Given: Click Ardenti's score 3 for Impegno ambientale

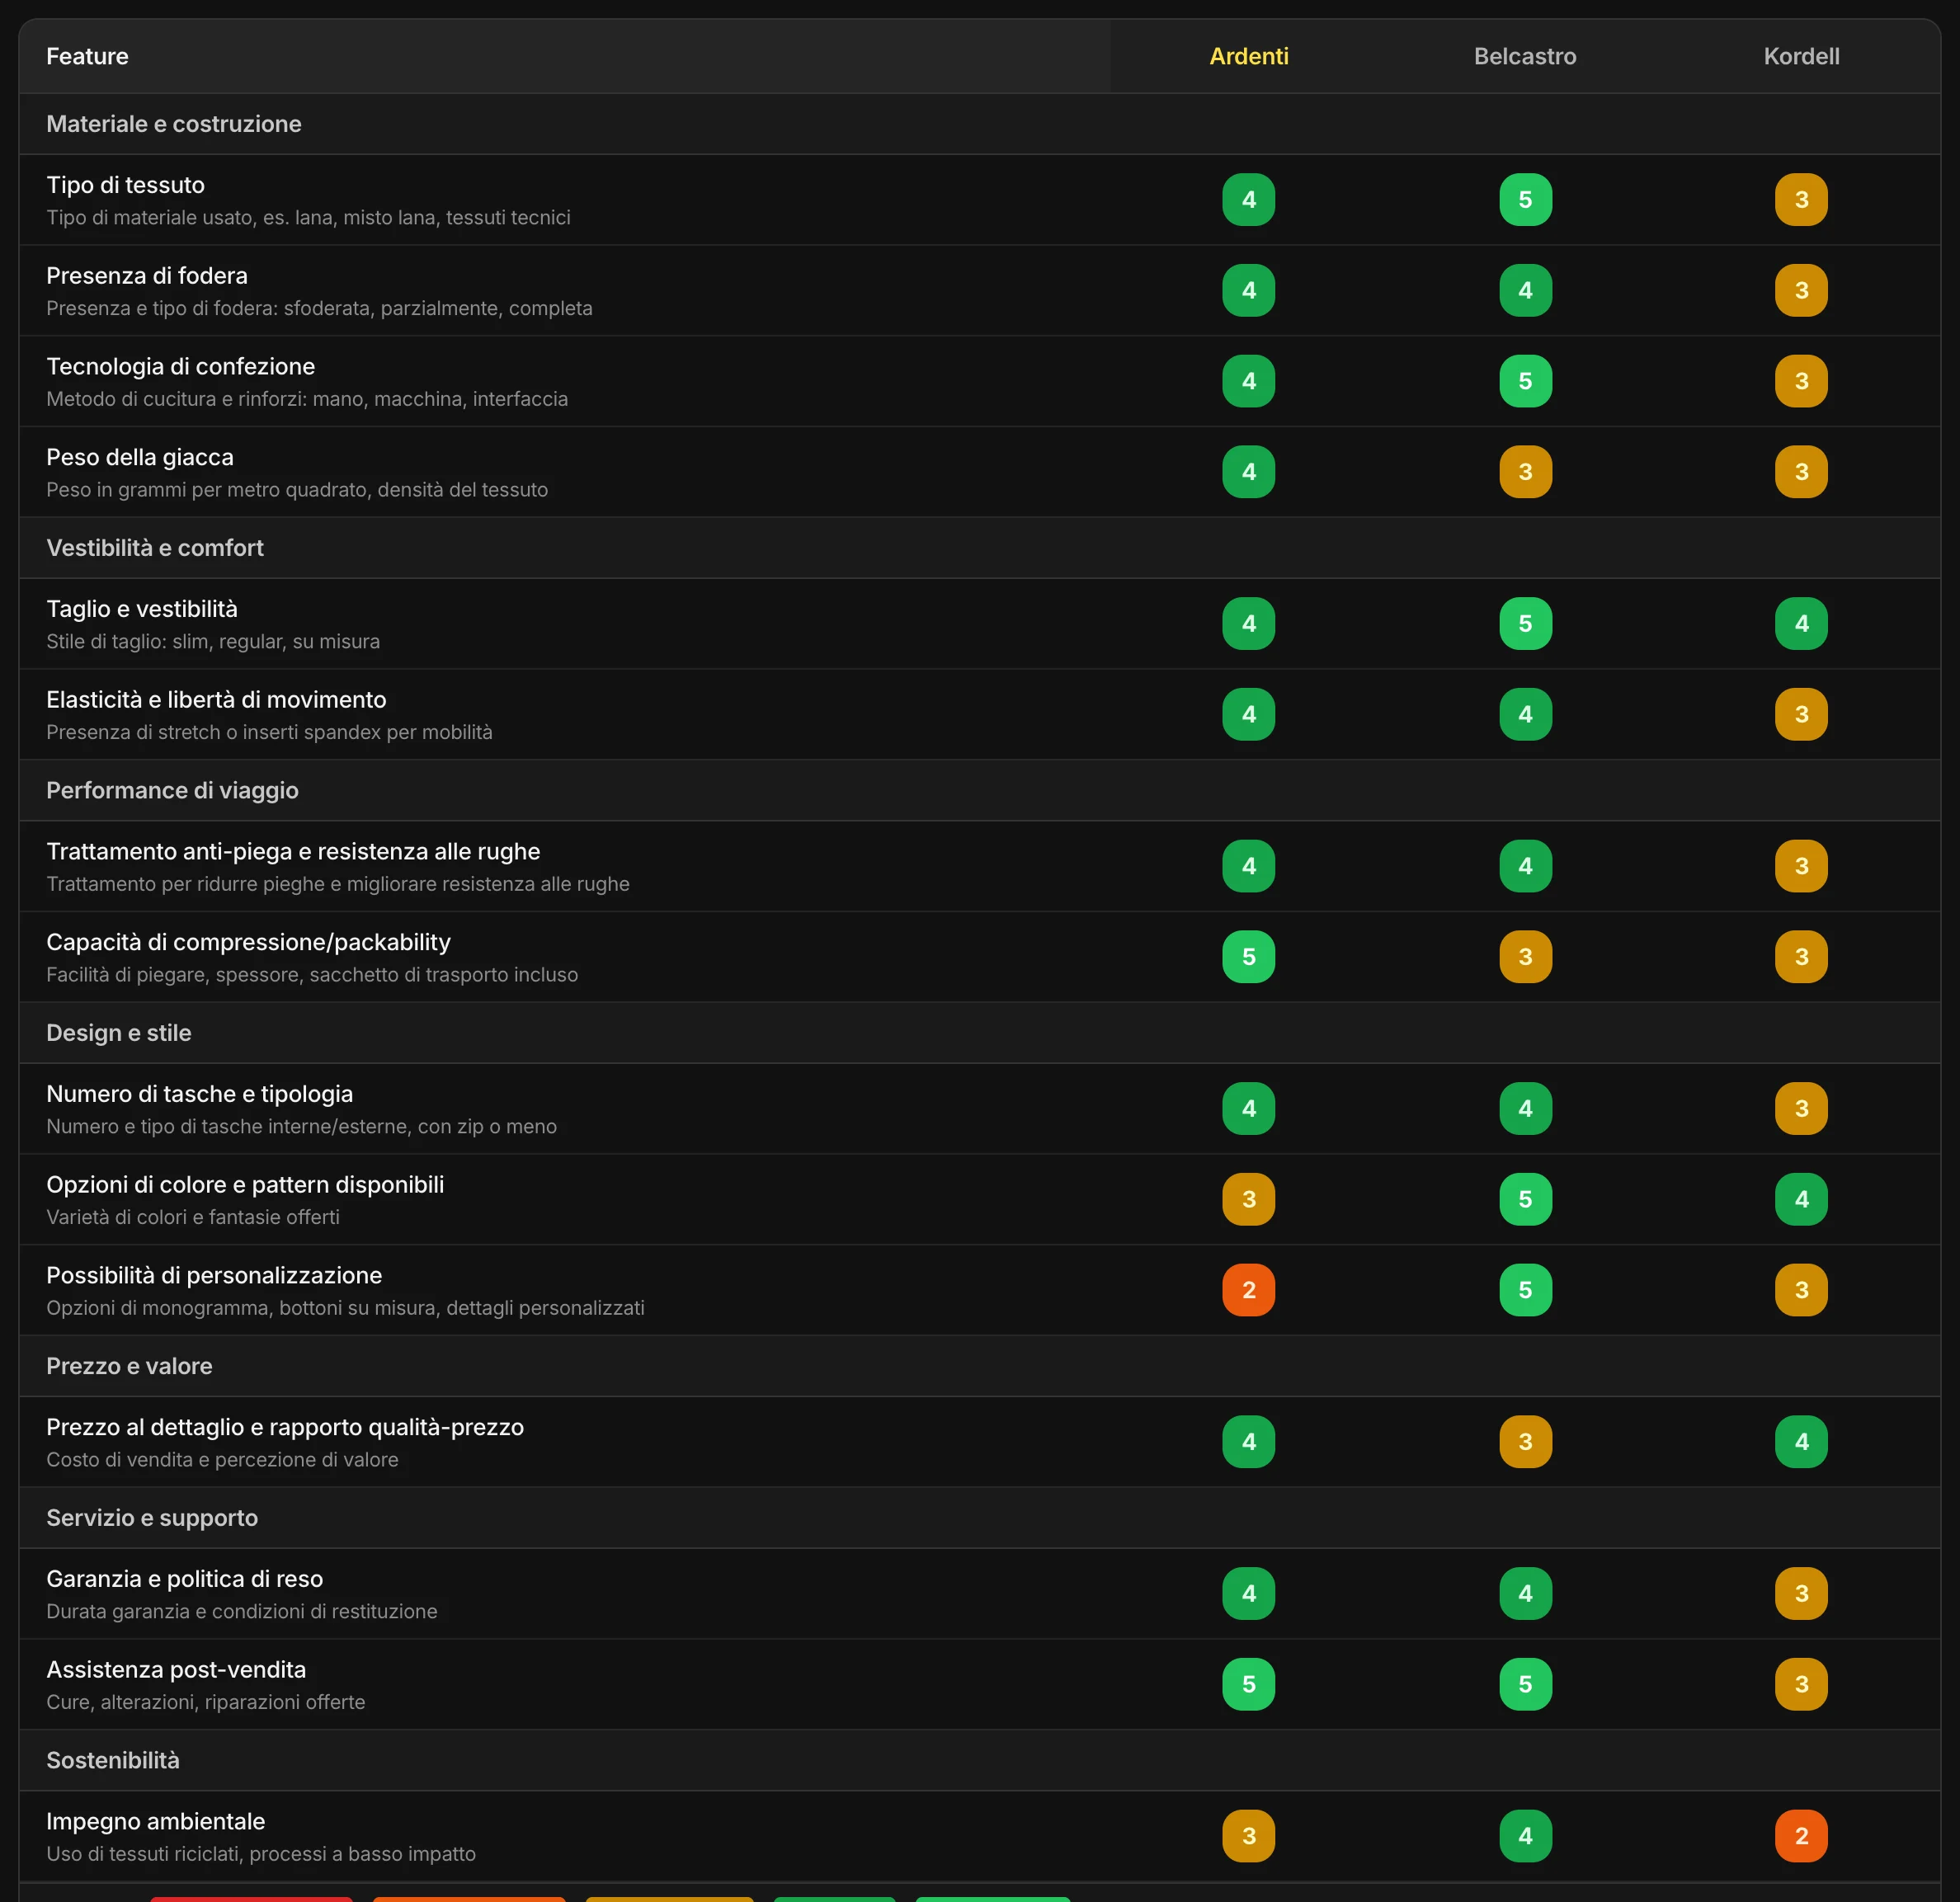Looking at the screenshot, I should point(1248,1836).
